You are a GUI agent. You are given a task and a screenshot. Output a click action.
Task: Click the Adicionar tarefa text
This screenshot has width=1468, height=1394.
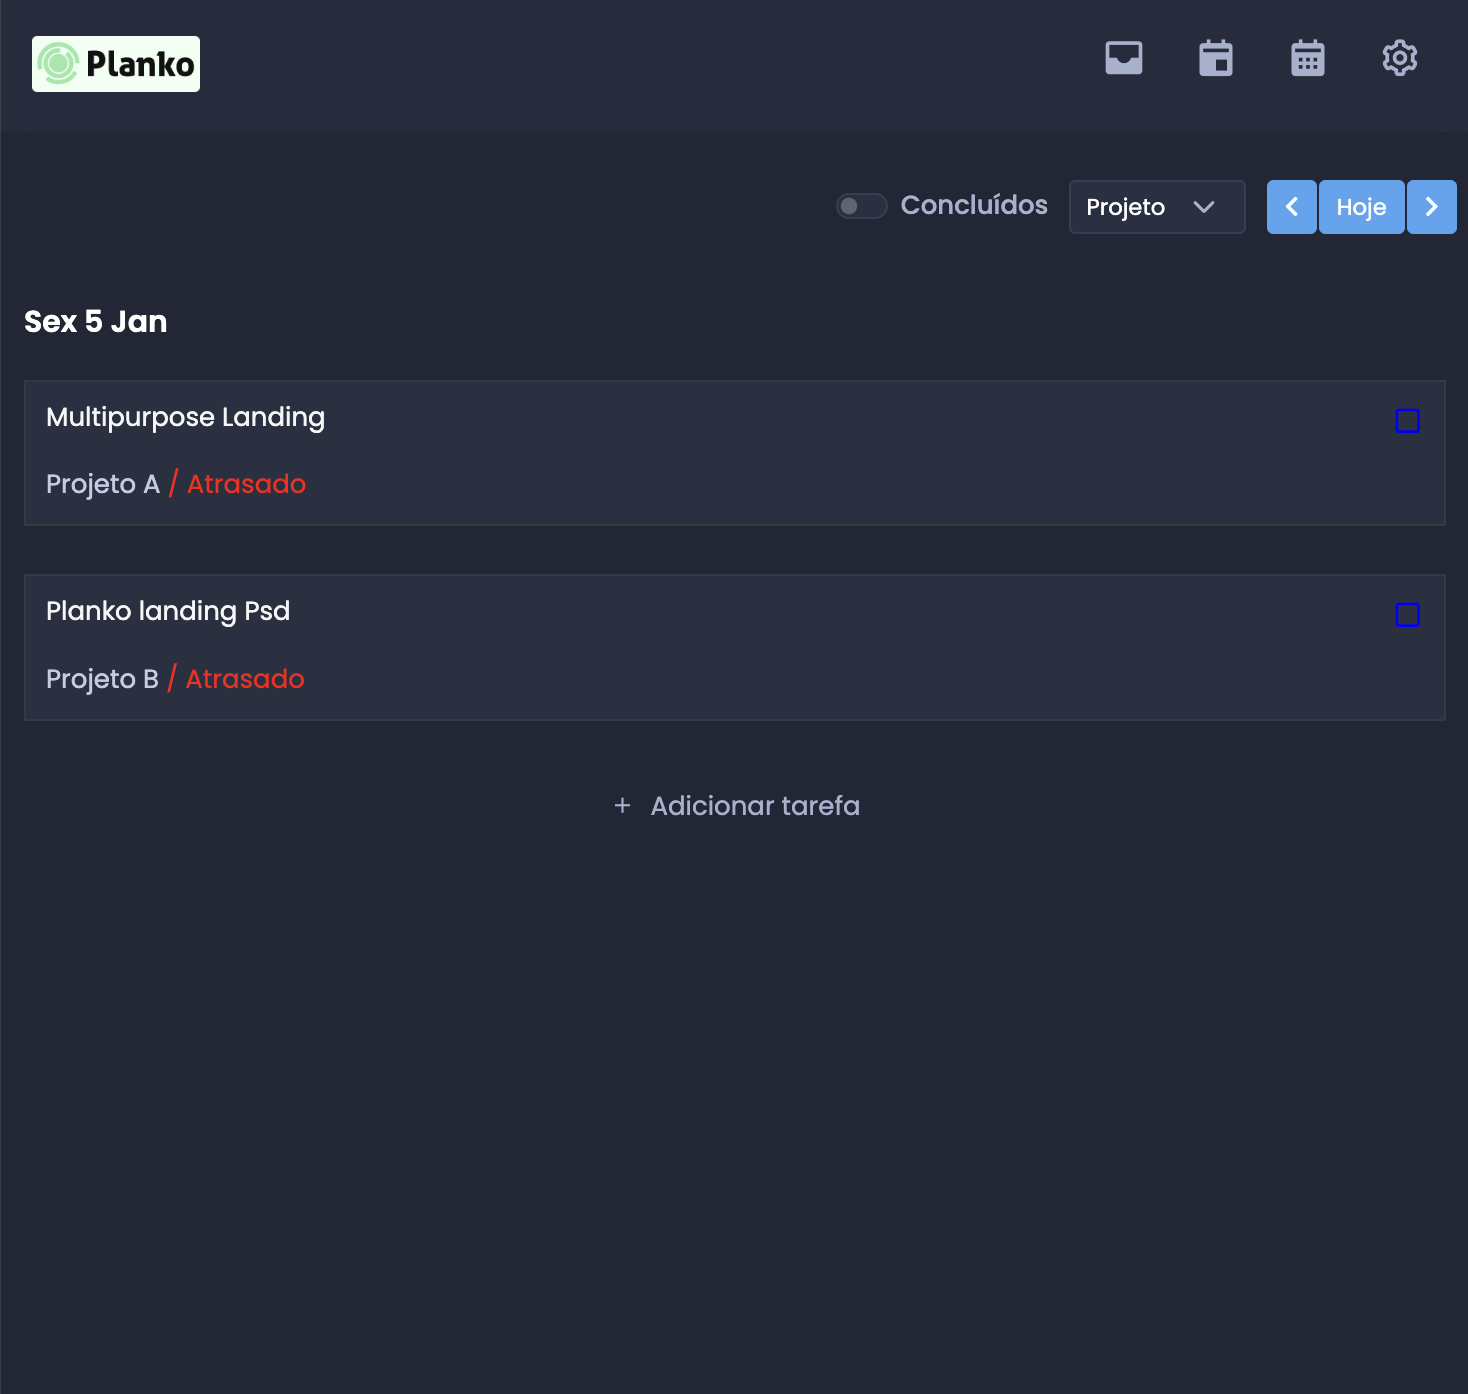755,806
